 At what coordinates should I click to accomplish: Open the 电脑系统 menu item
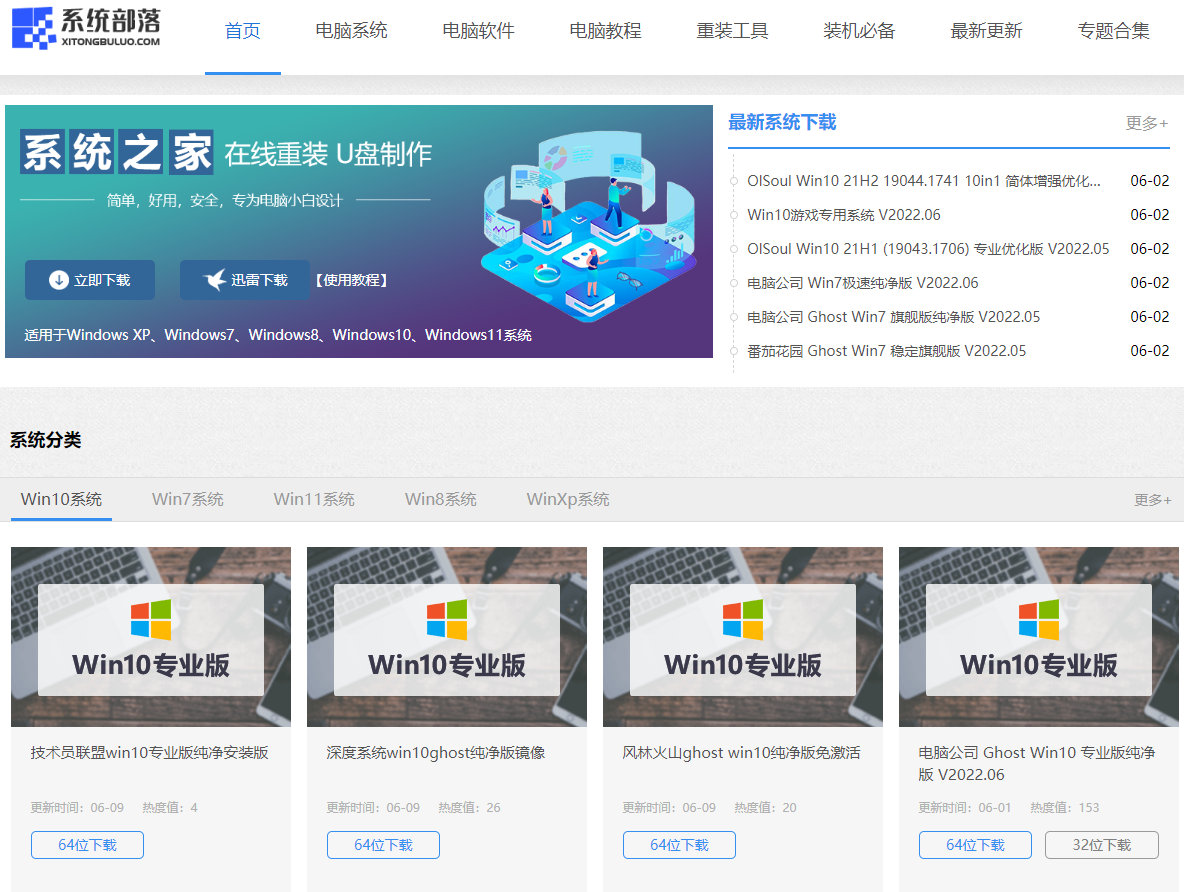coord(351,31)
